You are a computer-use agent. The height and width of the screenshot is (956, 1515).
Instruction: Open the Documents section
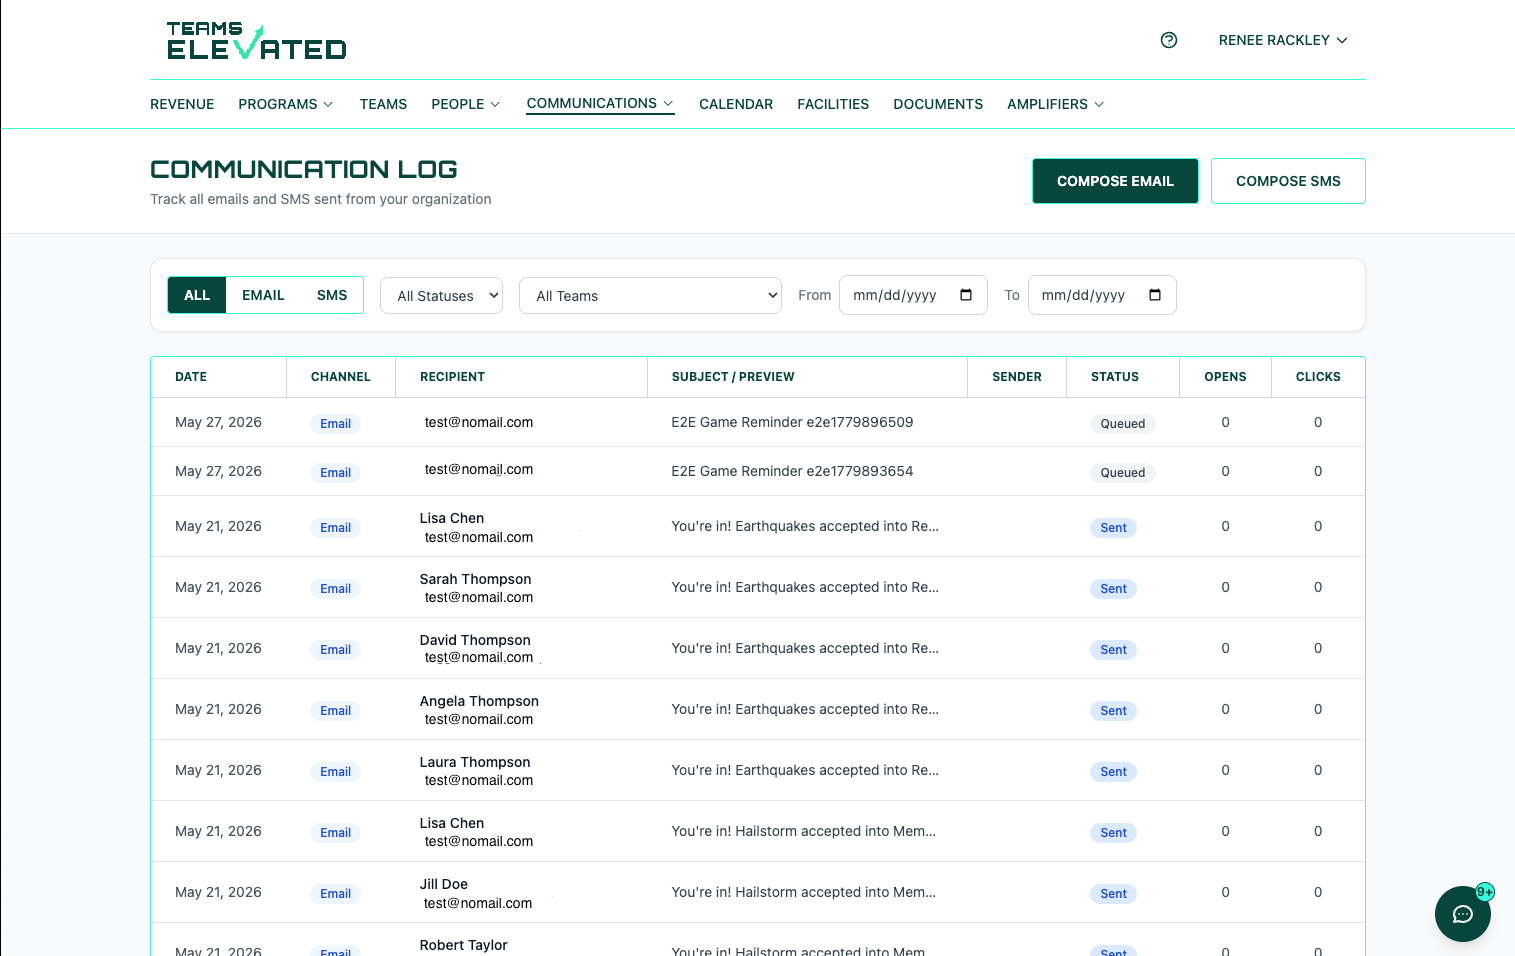[938, 104]
